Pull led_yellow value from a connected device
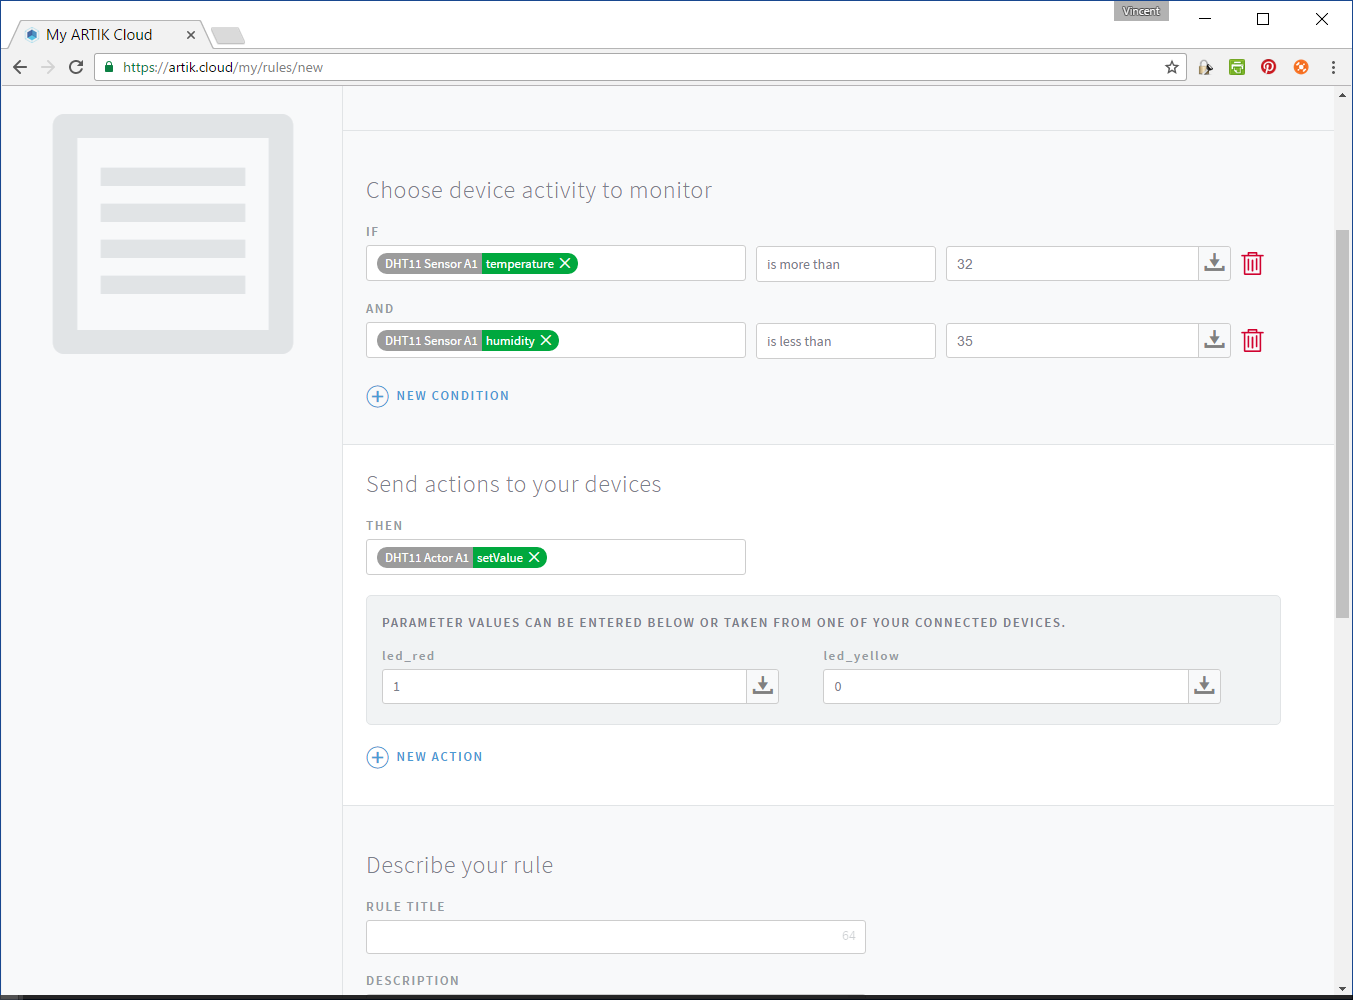 click(1204, 686)
